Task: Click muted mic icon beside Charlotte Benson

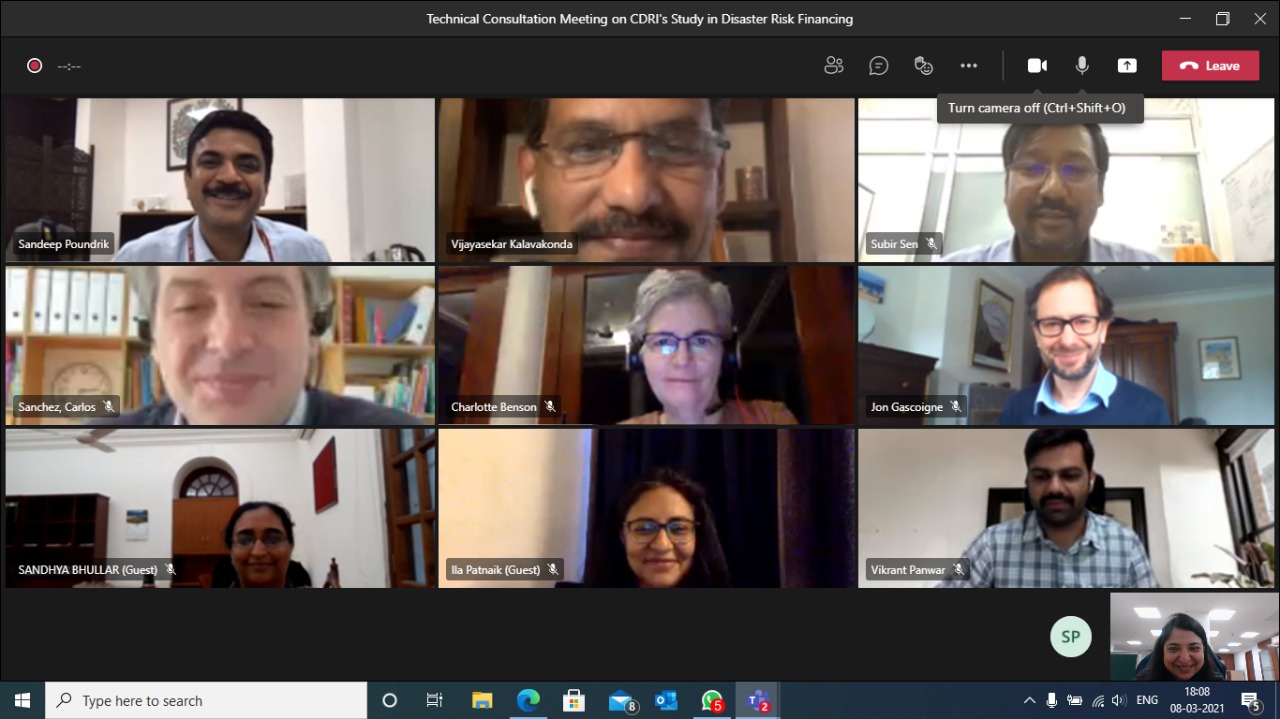Action: (550, 407)
